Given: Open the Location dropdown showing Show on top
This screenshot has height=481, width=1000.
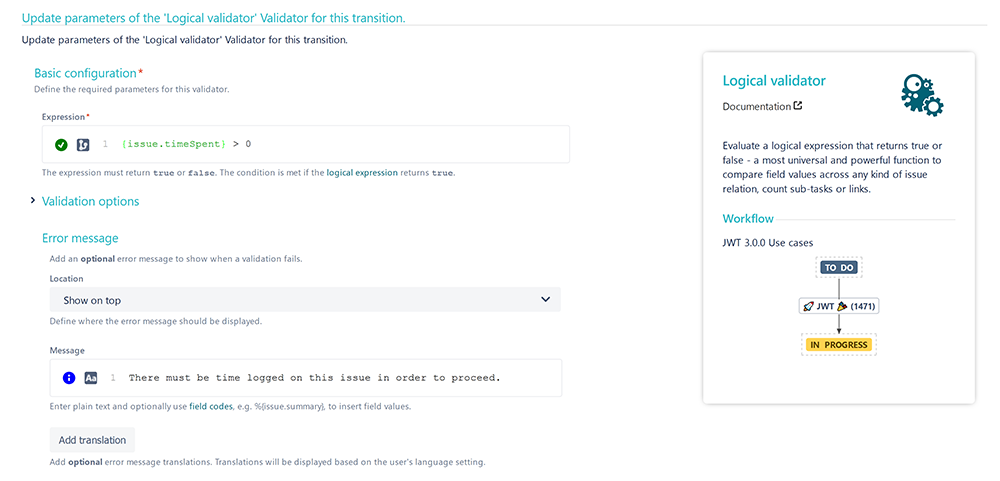Looking at the screenshot, I should coord(305,300).
